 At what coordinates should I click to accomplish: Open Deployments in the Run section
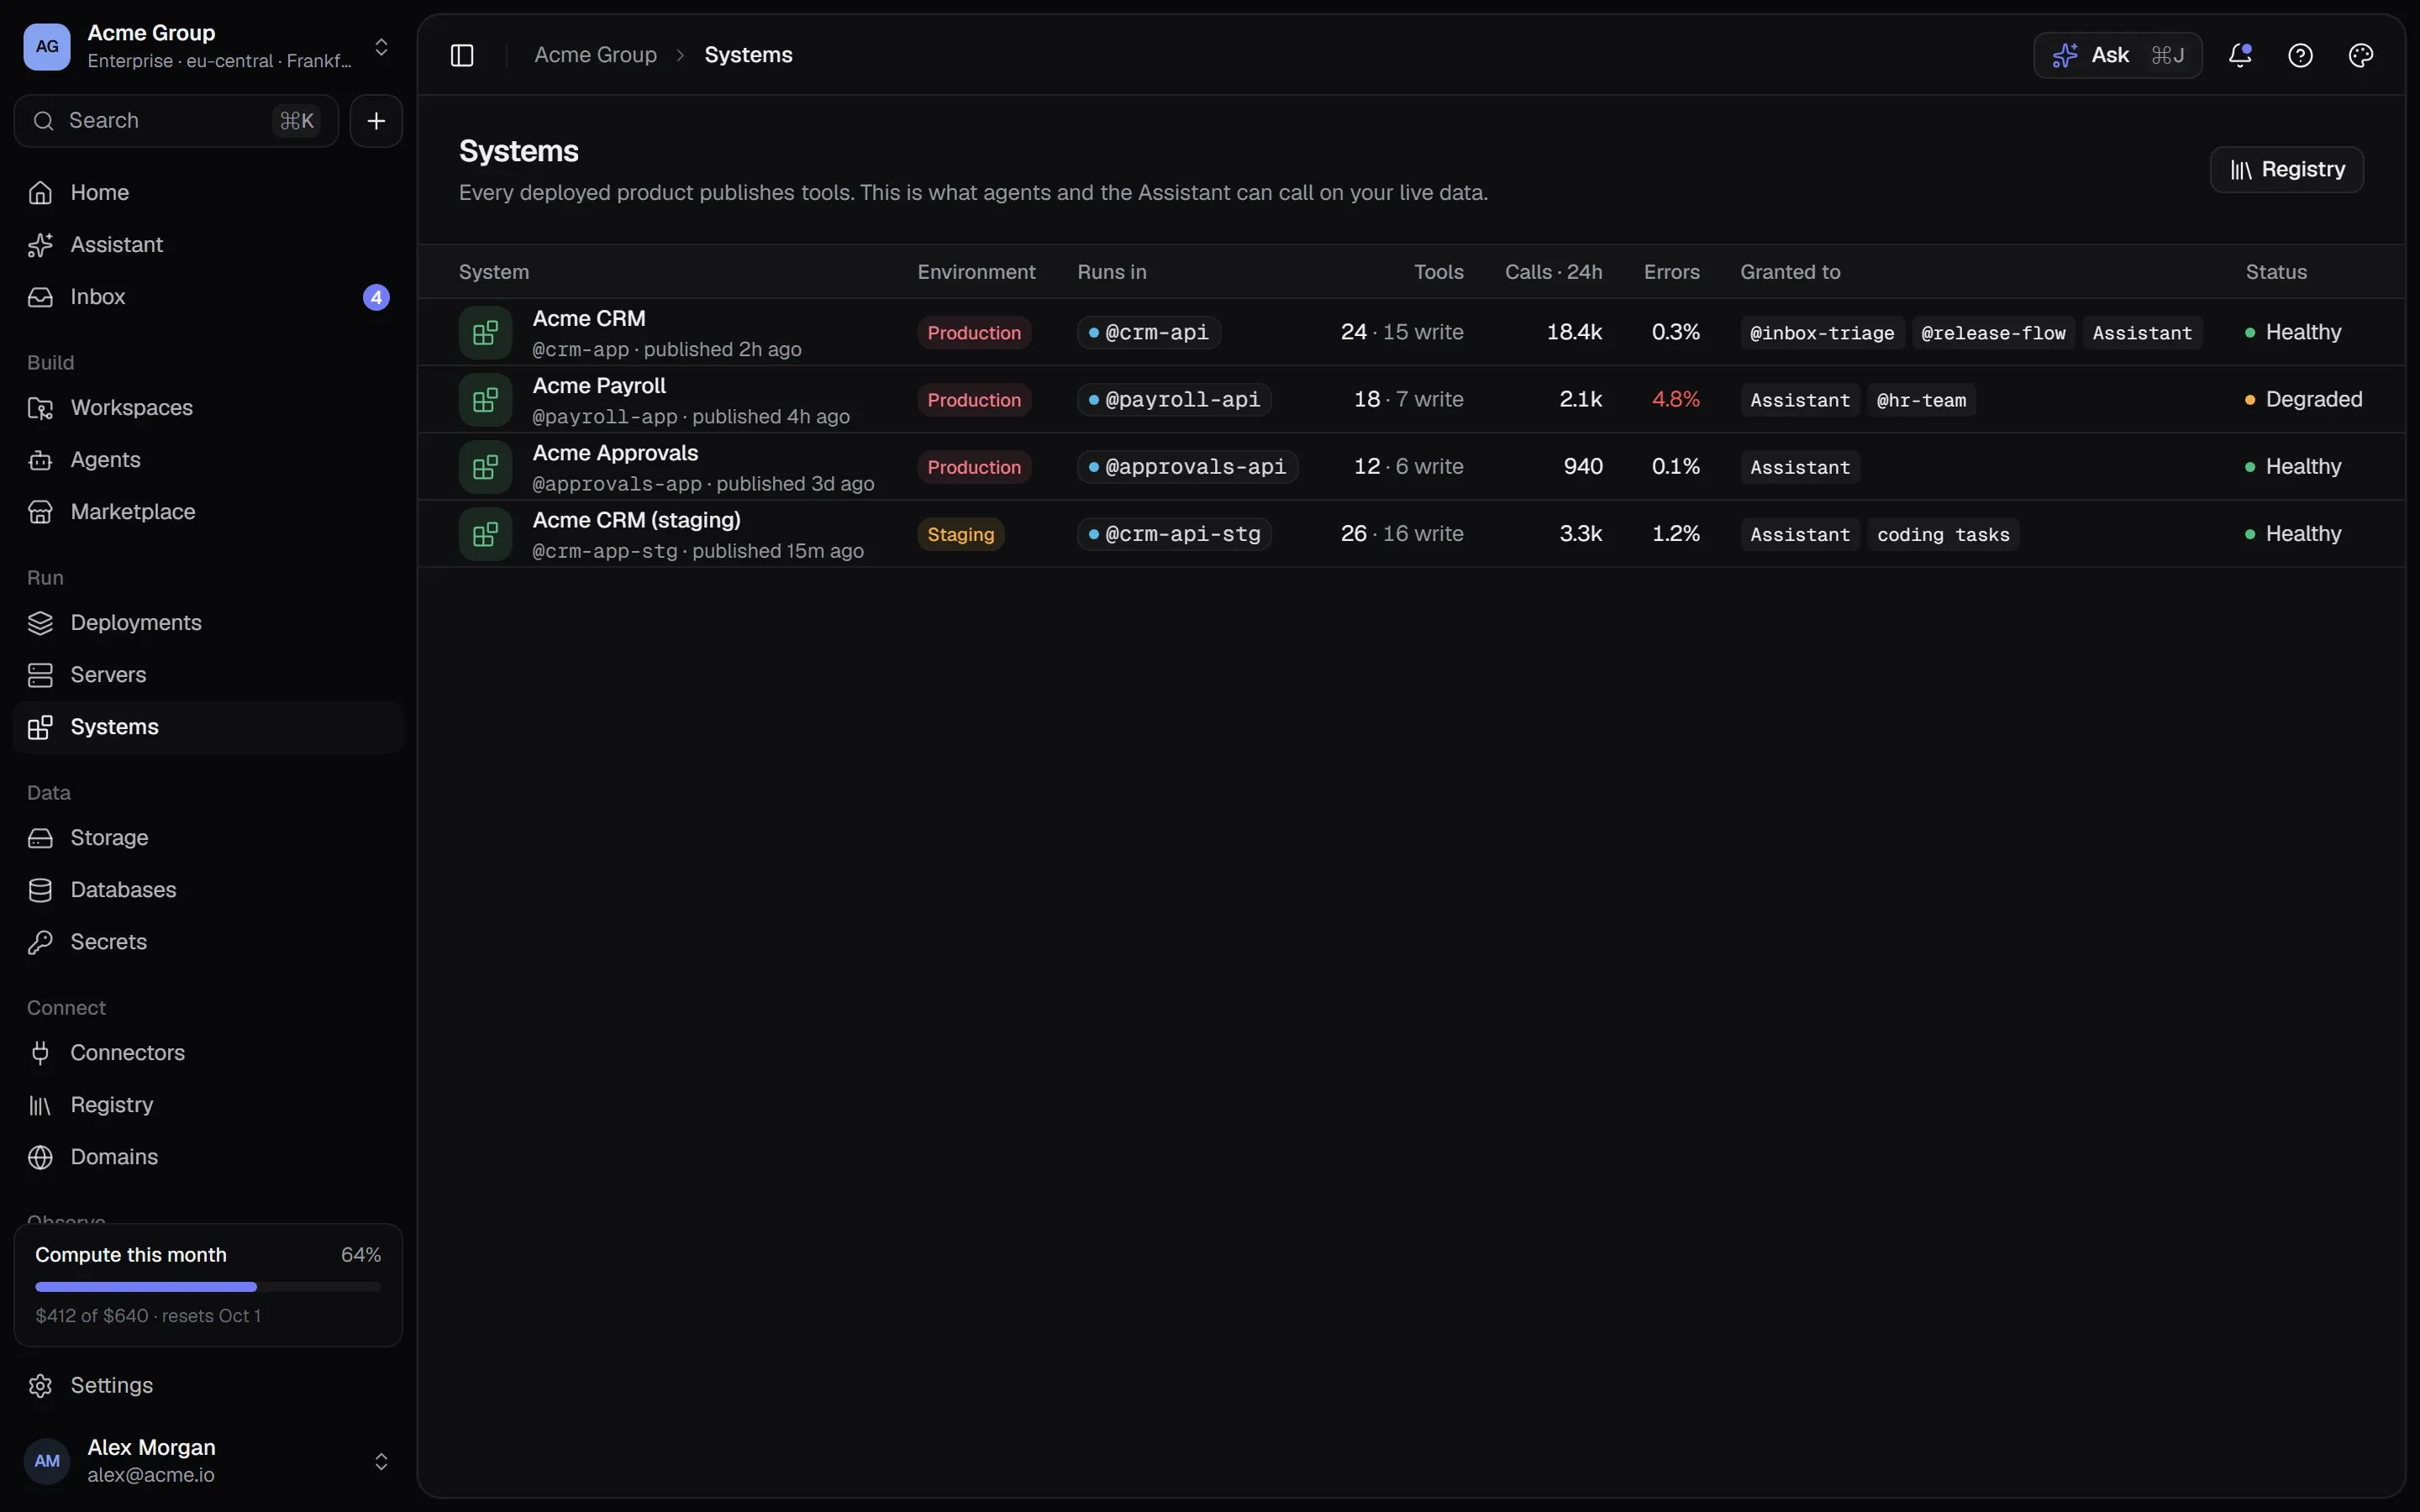click(208, 623)
